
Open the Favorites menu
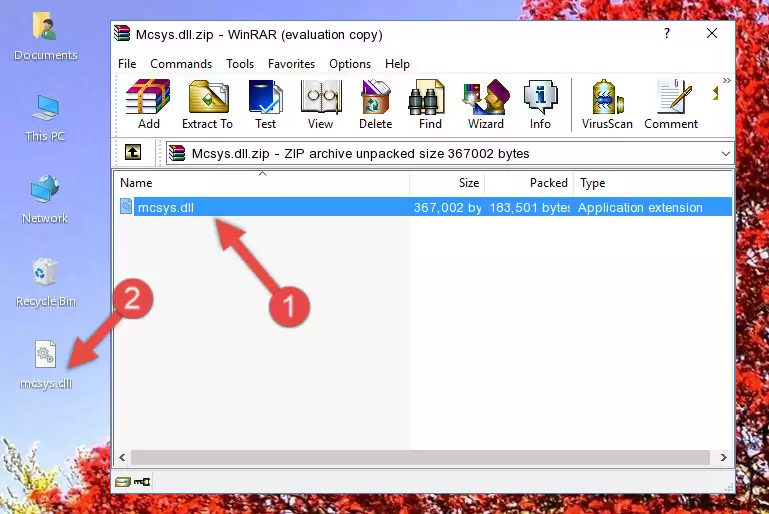pos(291,64)
